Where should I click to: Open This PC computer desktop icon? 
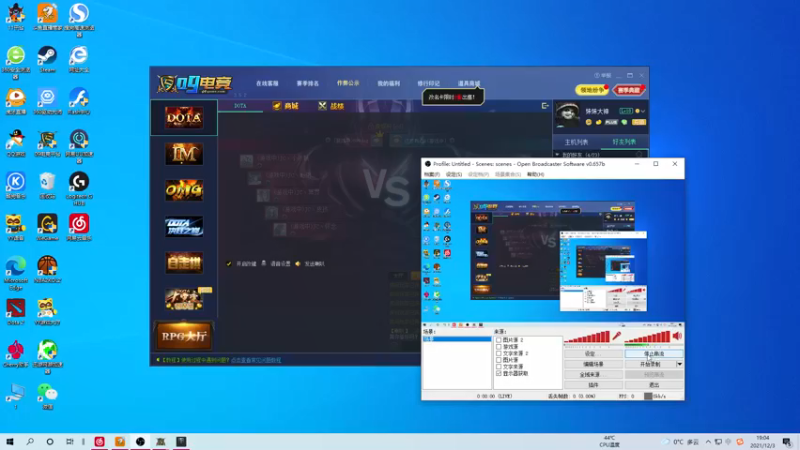point(16,396)
